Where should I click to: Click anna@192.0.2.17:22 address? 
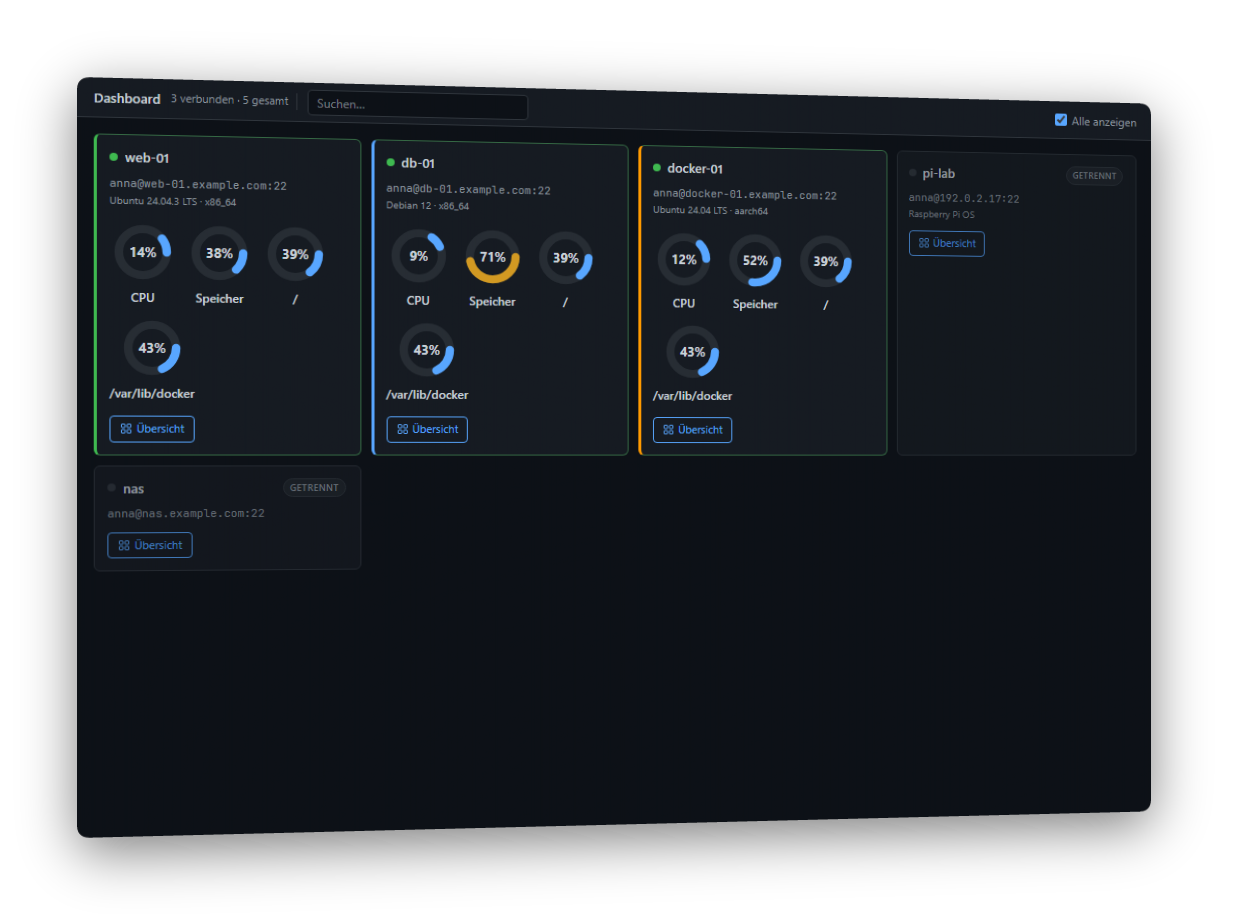964,199
